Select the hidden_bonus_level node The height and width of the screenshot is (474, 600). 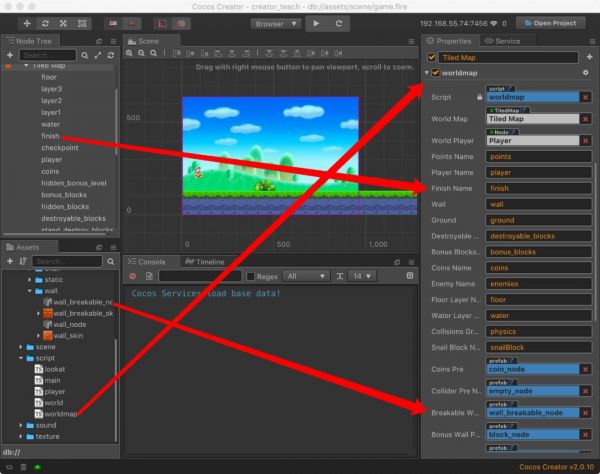coord(74,183)
